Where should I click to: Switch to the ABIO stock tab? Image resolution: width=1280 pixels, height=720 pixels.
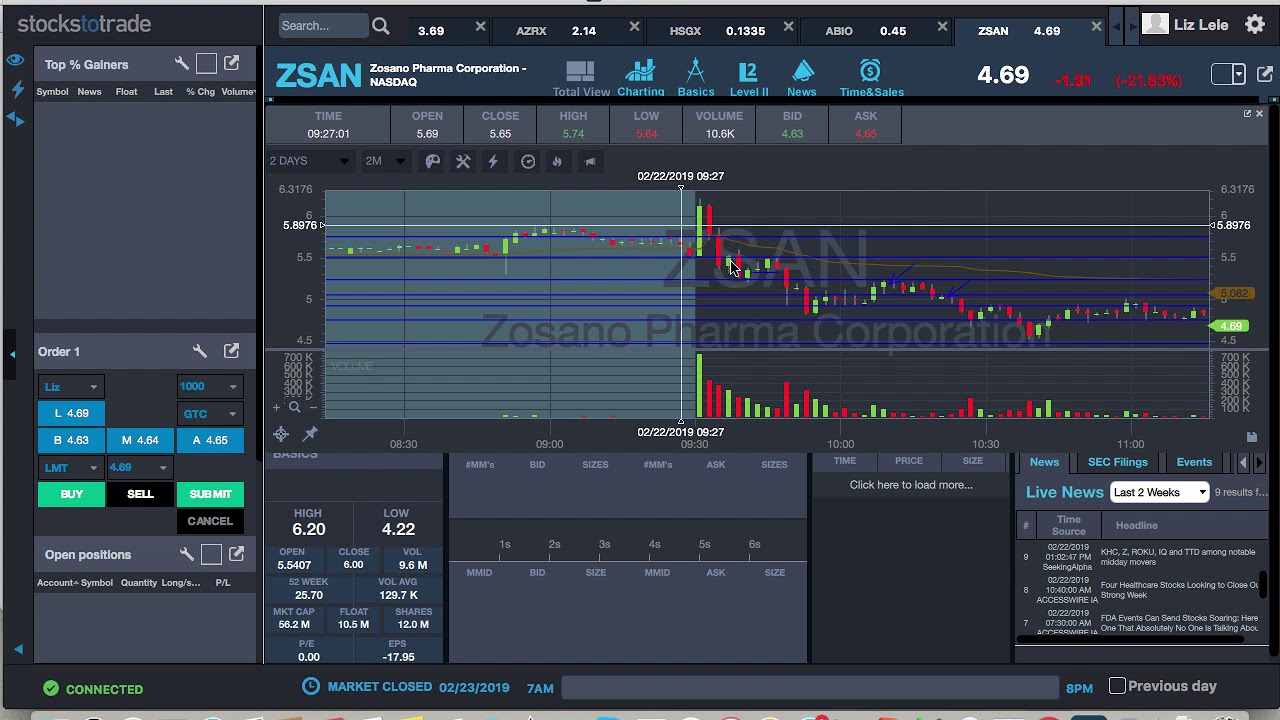click(x=865, y=31)
